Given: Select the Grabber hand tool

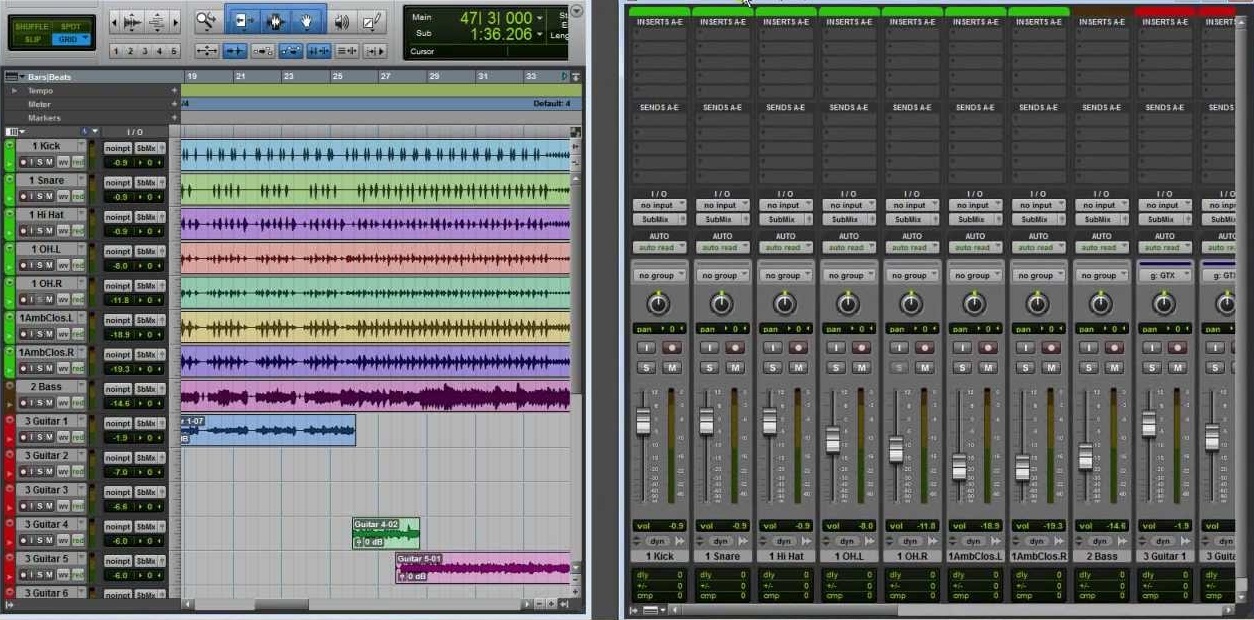Looking at the screenshot, I should (x=305, y=20).
